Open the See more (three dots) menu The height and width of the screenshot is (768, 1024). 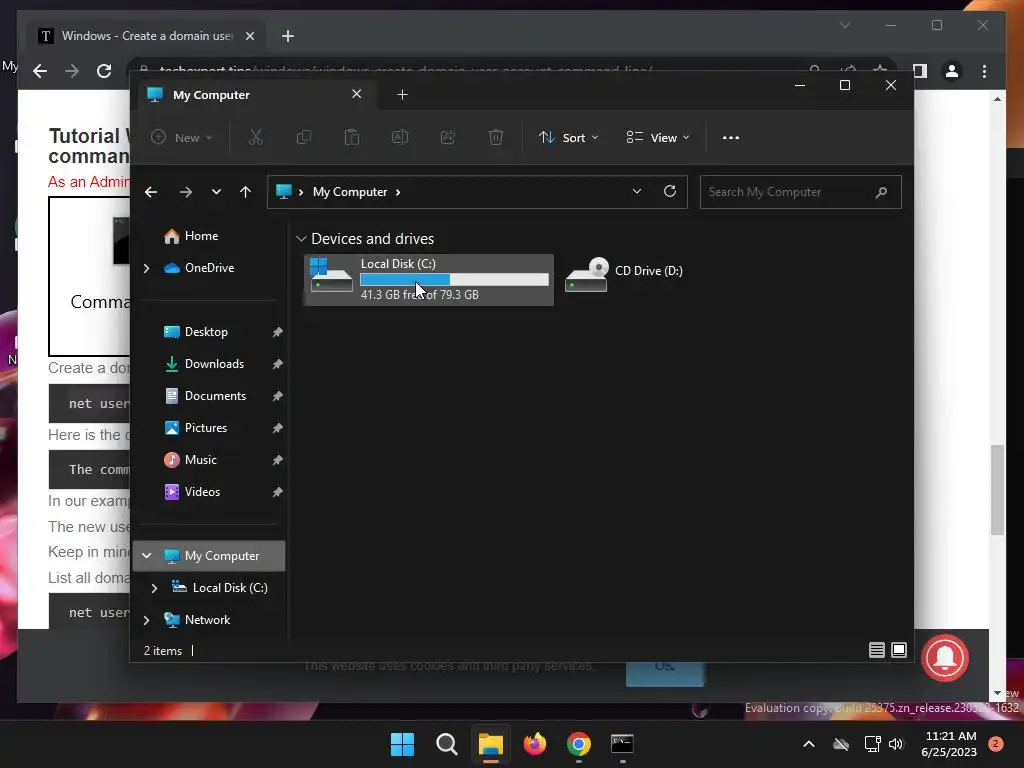[731, 138]
